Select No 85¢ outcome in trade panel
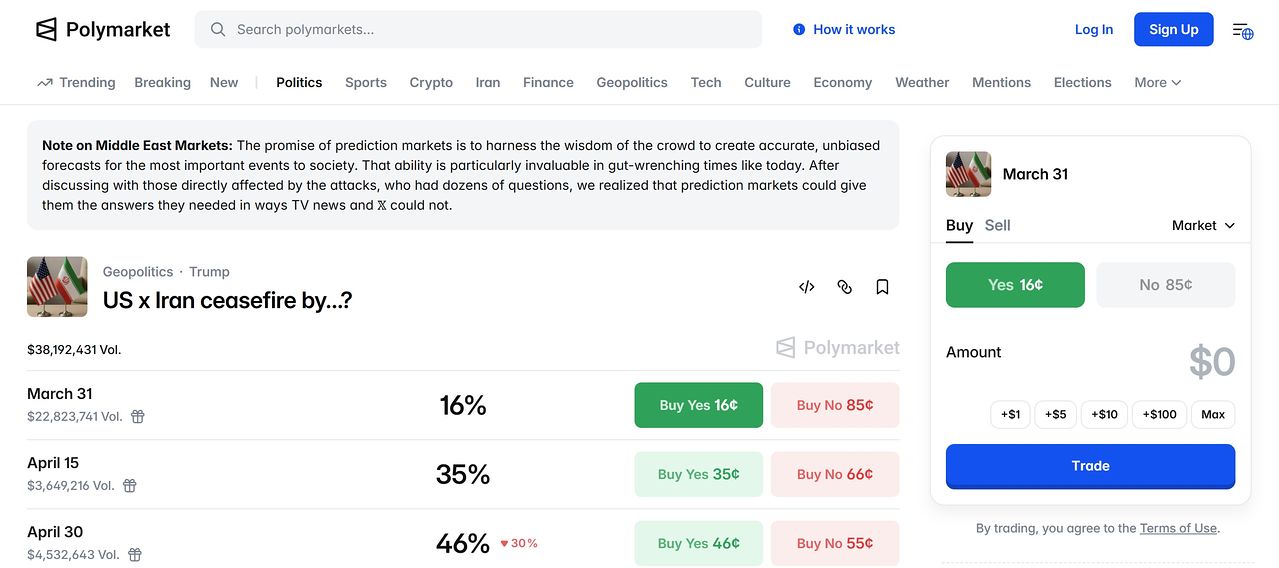 (1165, 285)
